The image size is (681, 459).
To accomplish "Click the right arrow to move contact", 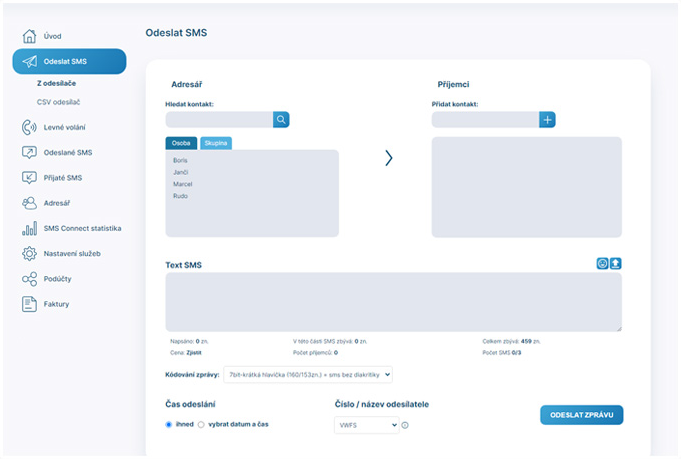I will coord(389,158).
